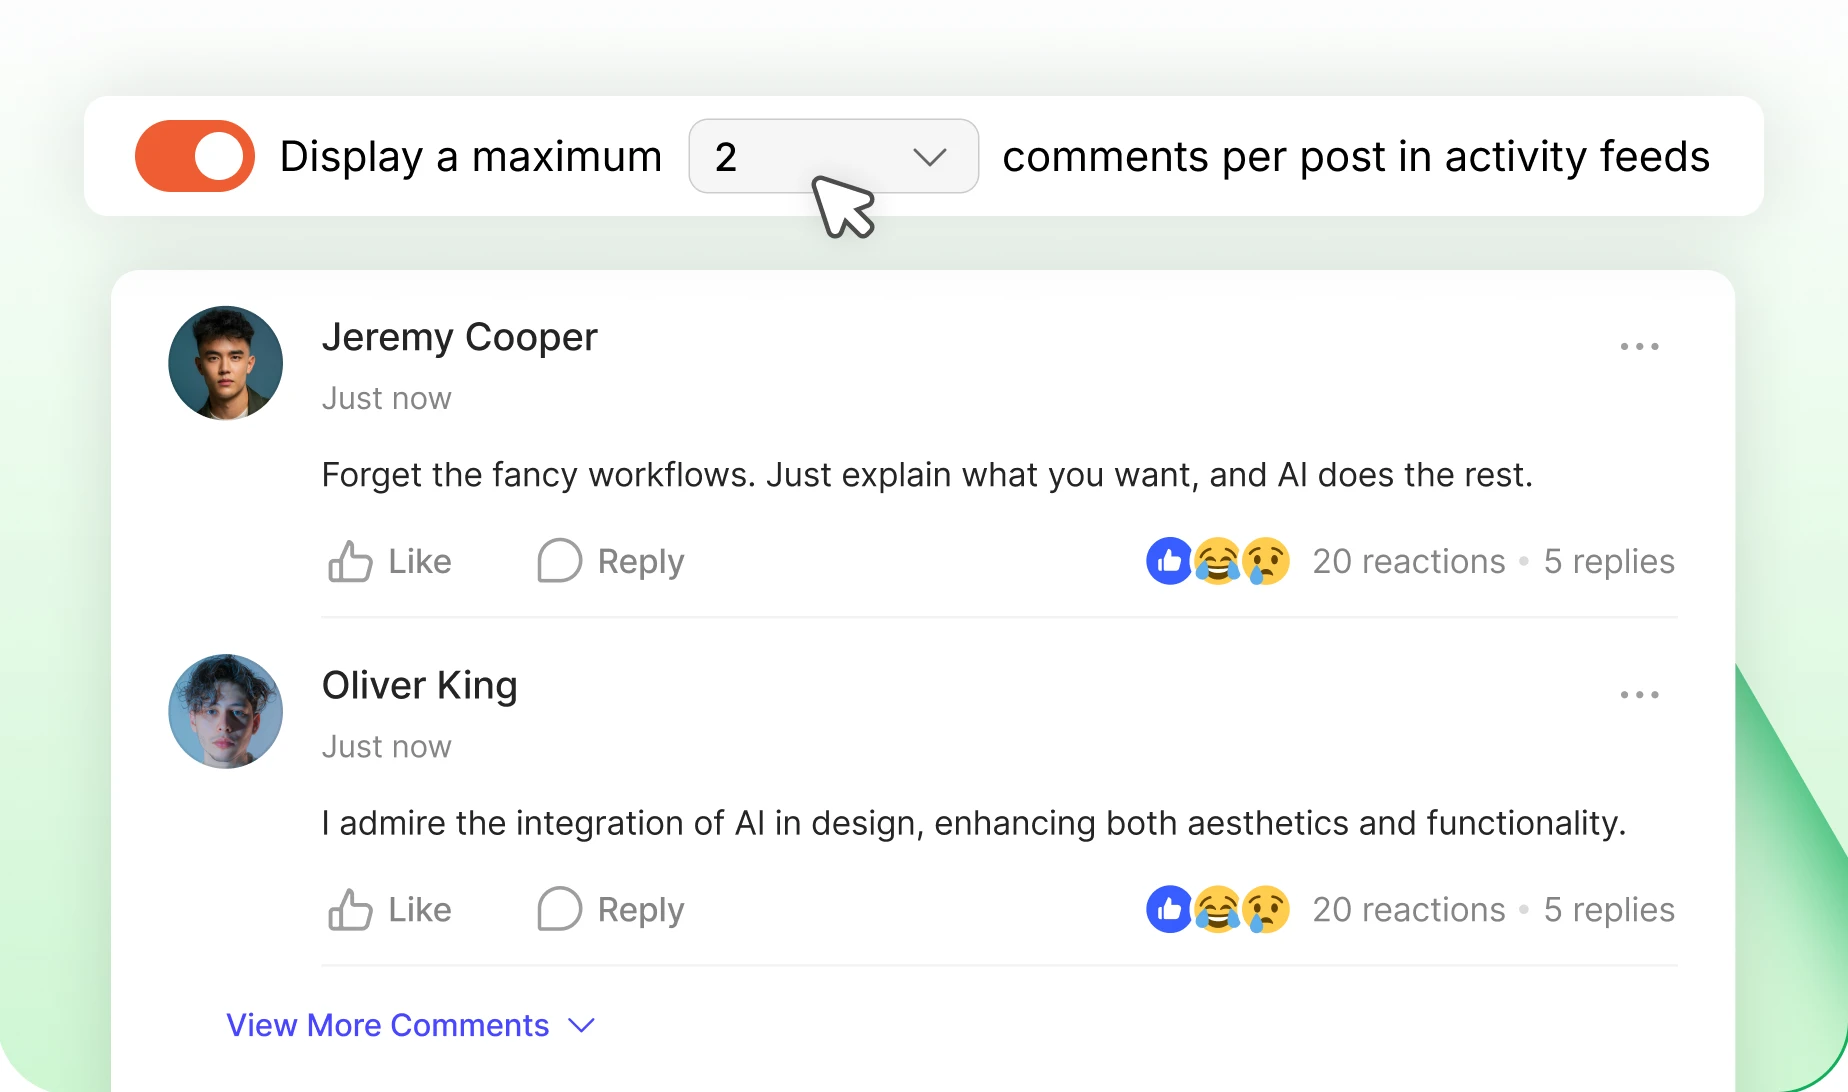Screen dimensions: 1848x1092
Task: Click the name Jeremy Cooper
Action: coord(459,337)
